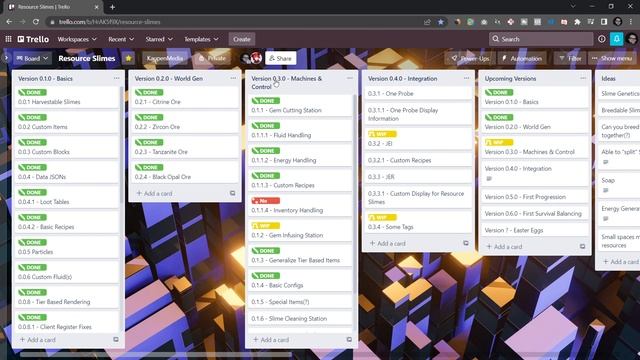
Task: Create from template in Version 0.1.0 list
Action: pyautogui.click(x=116, y=340)
